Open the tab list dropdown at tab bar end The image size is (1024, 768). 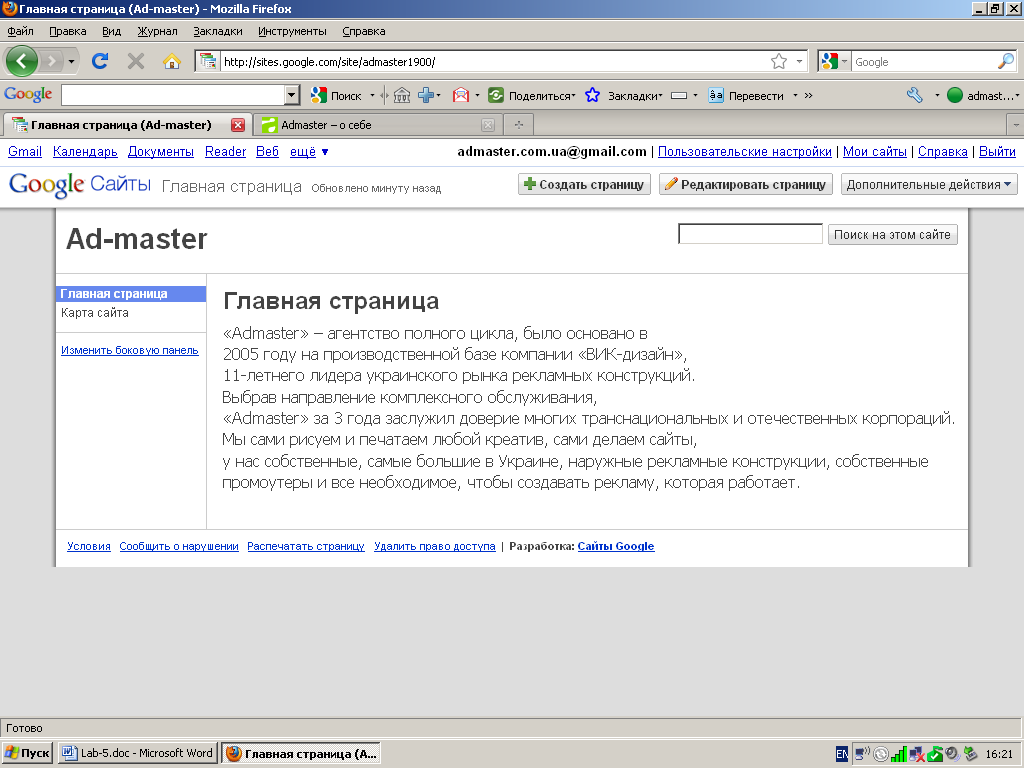(x=1016, y=125)
